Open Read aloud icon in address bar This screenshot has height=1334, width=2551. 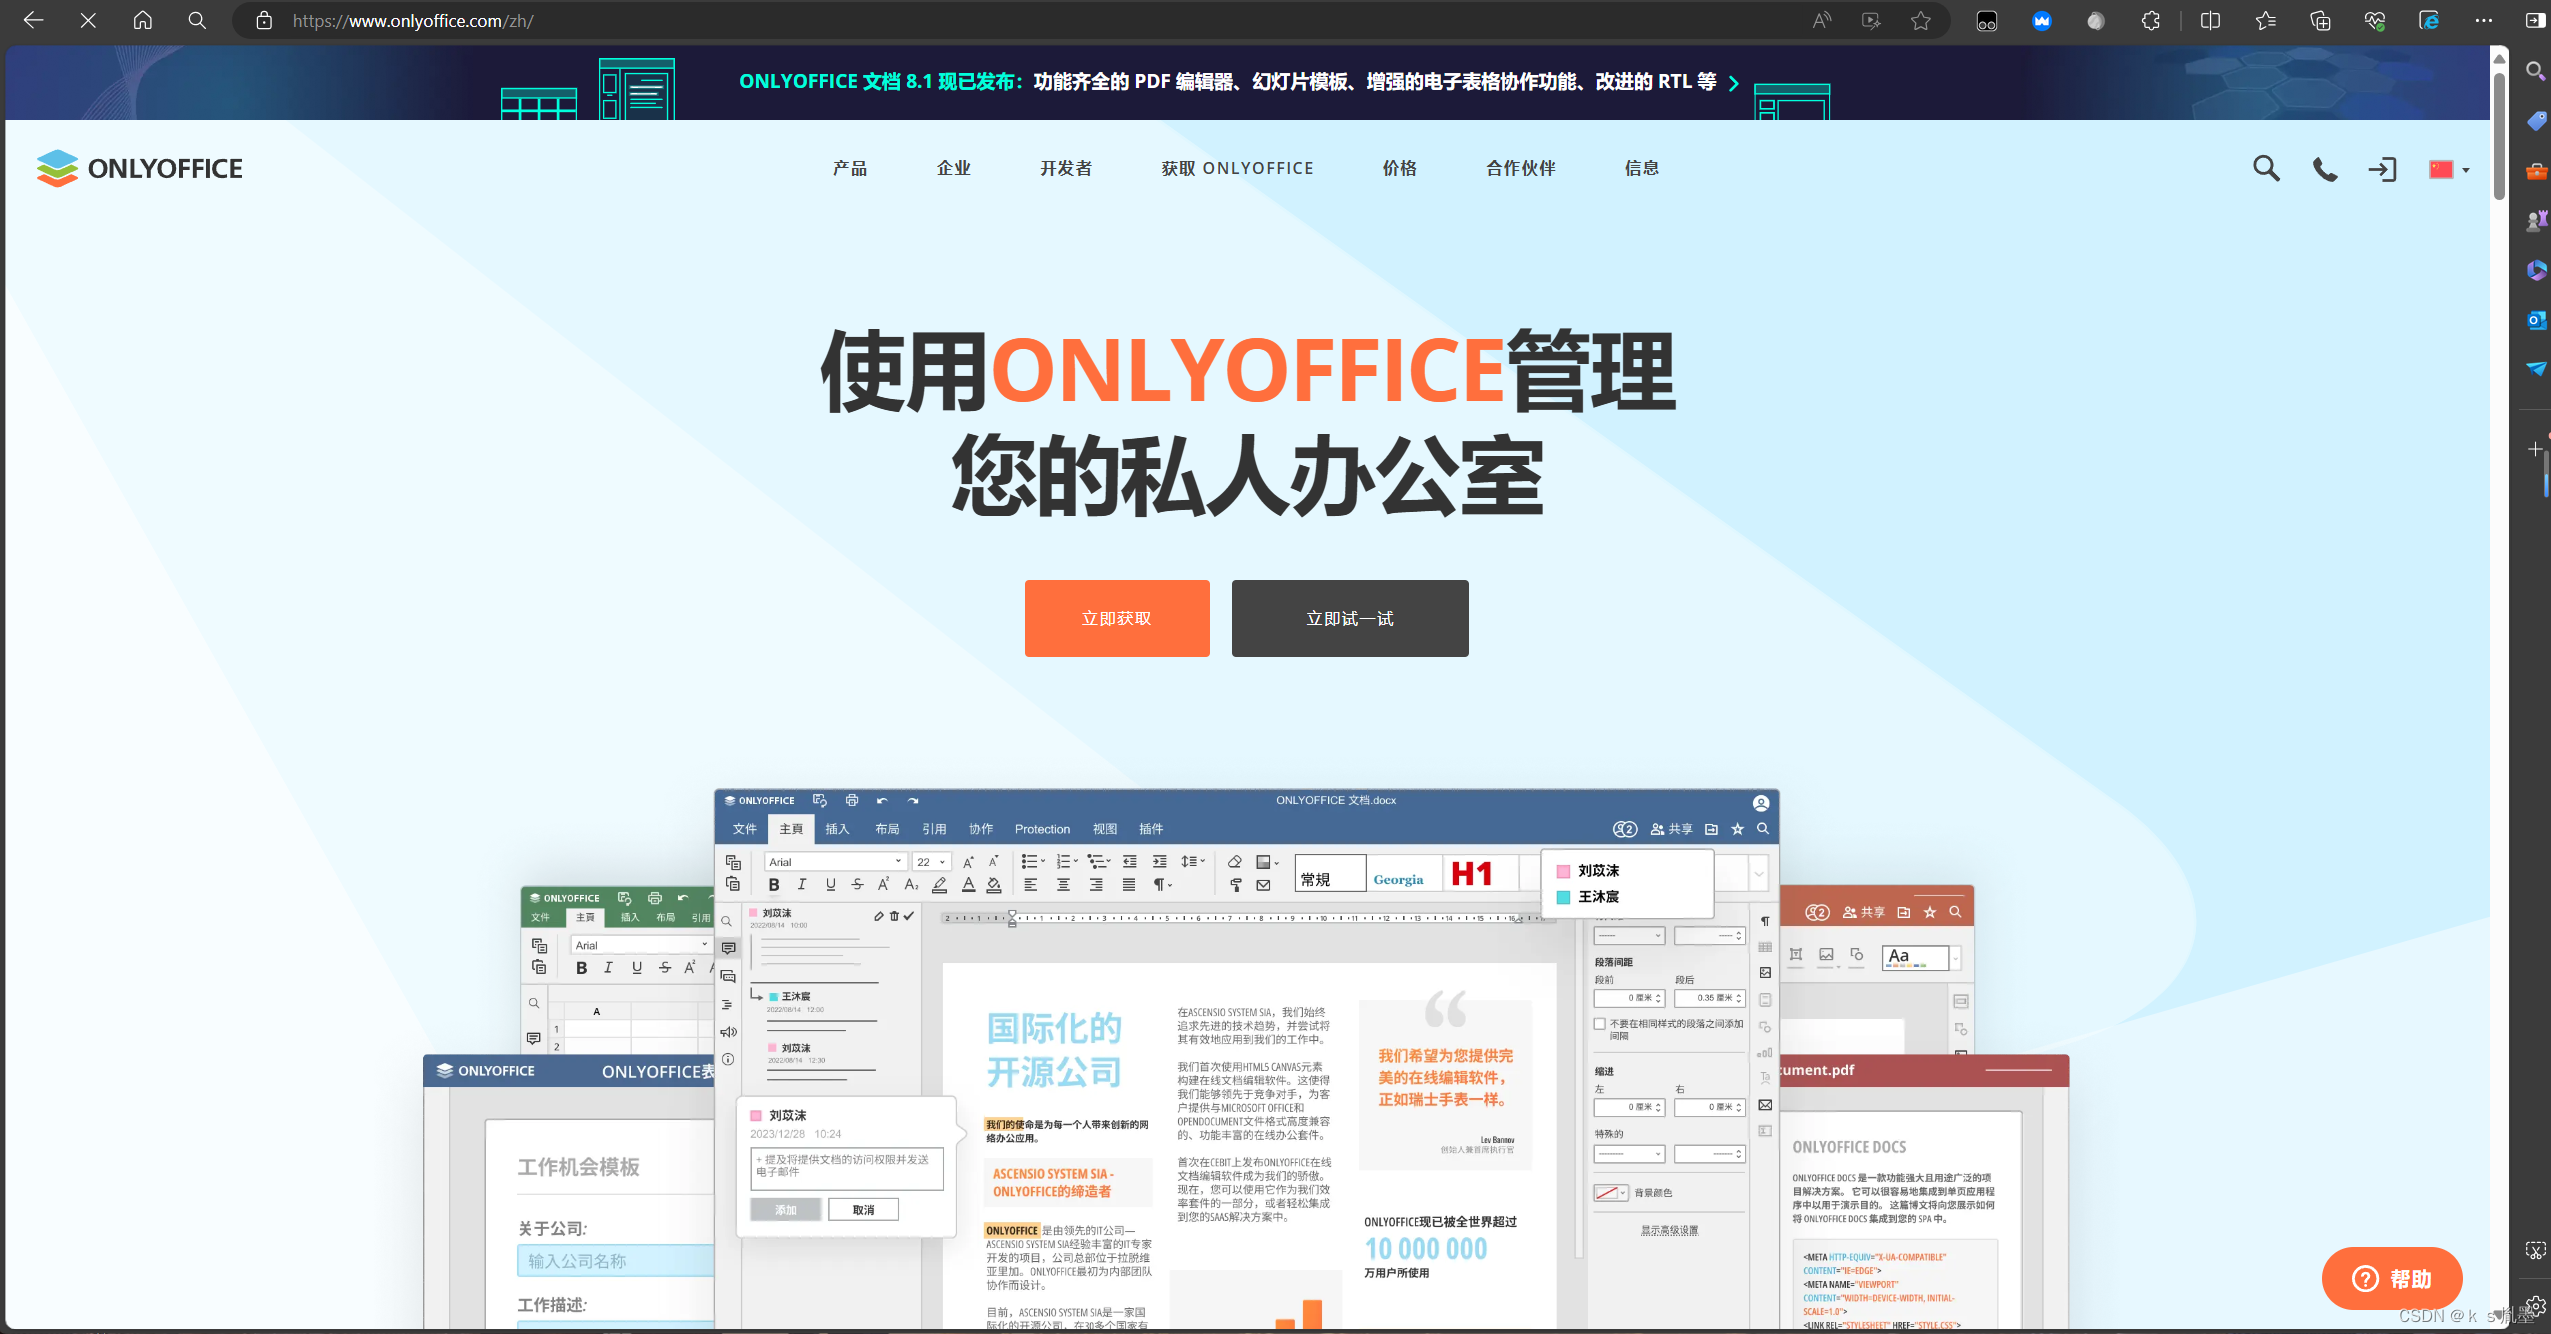coord(1821,21)
